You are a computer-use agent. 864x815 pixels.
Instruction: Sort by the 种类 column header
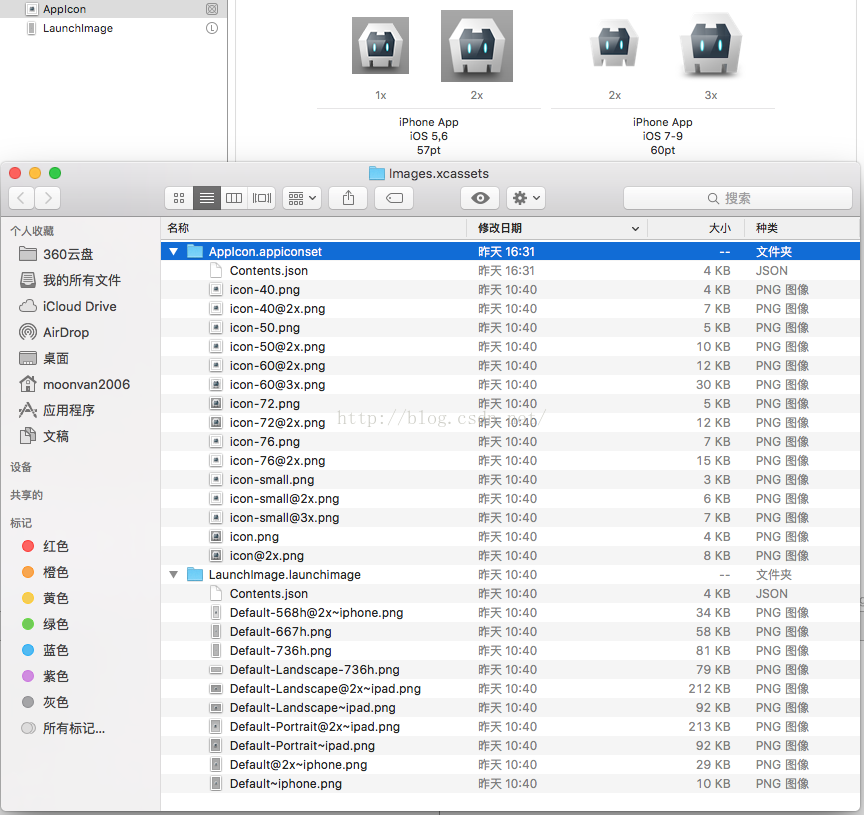click(802, 228)
